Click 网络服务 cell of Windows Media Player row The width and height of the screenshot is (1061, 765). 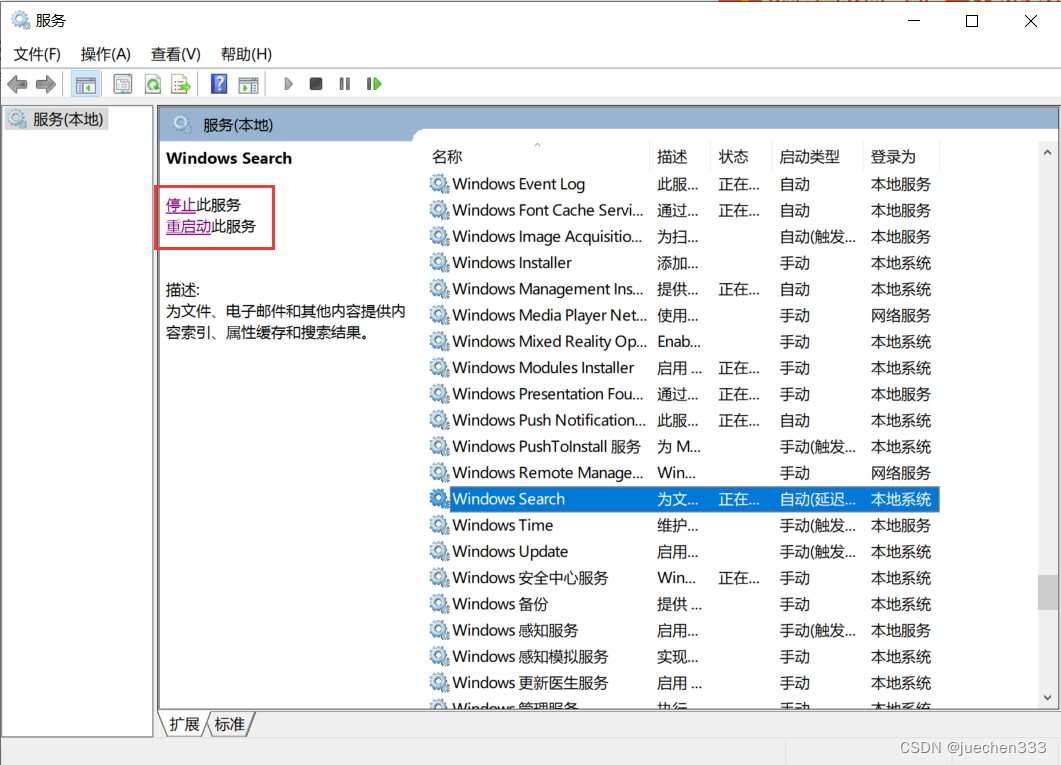[x=901, y=315]
